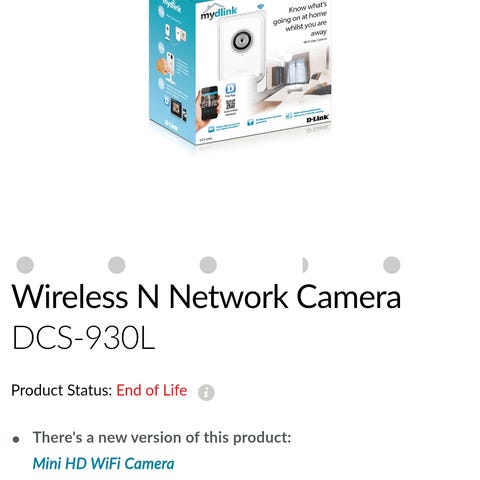480x480 pixels.
Task: Click the camera lens on the box
Action: (x=241, y=41)
